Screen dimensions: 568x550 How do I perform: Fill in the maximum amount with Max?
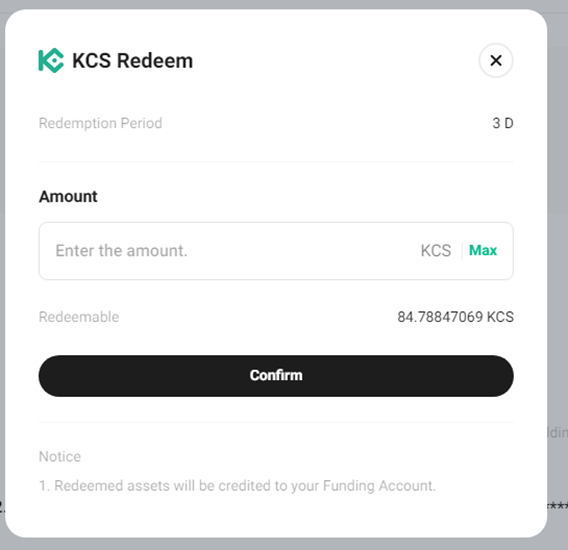(x=483, y=250)
